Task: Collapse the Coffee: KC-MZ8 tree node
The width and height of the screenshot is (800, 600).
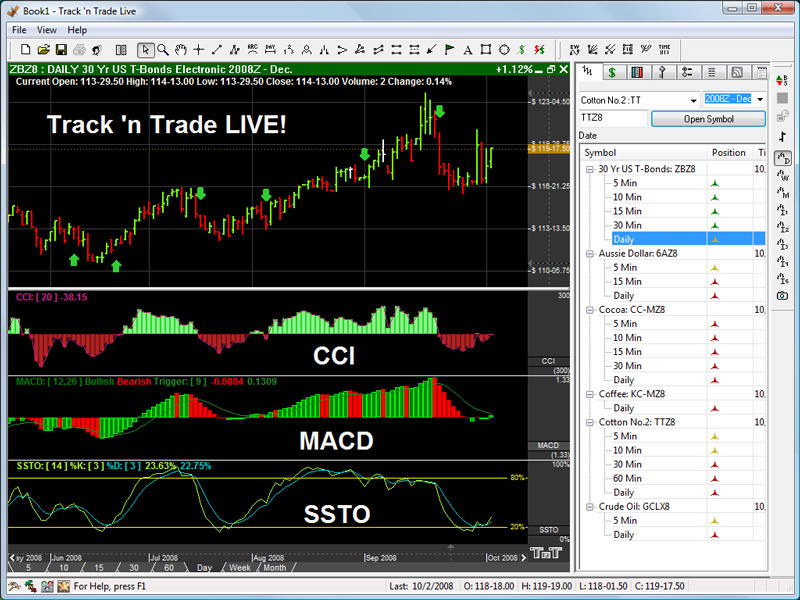Action: click(589, 394)
